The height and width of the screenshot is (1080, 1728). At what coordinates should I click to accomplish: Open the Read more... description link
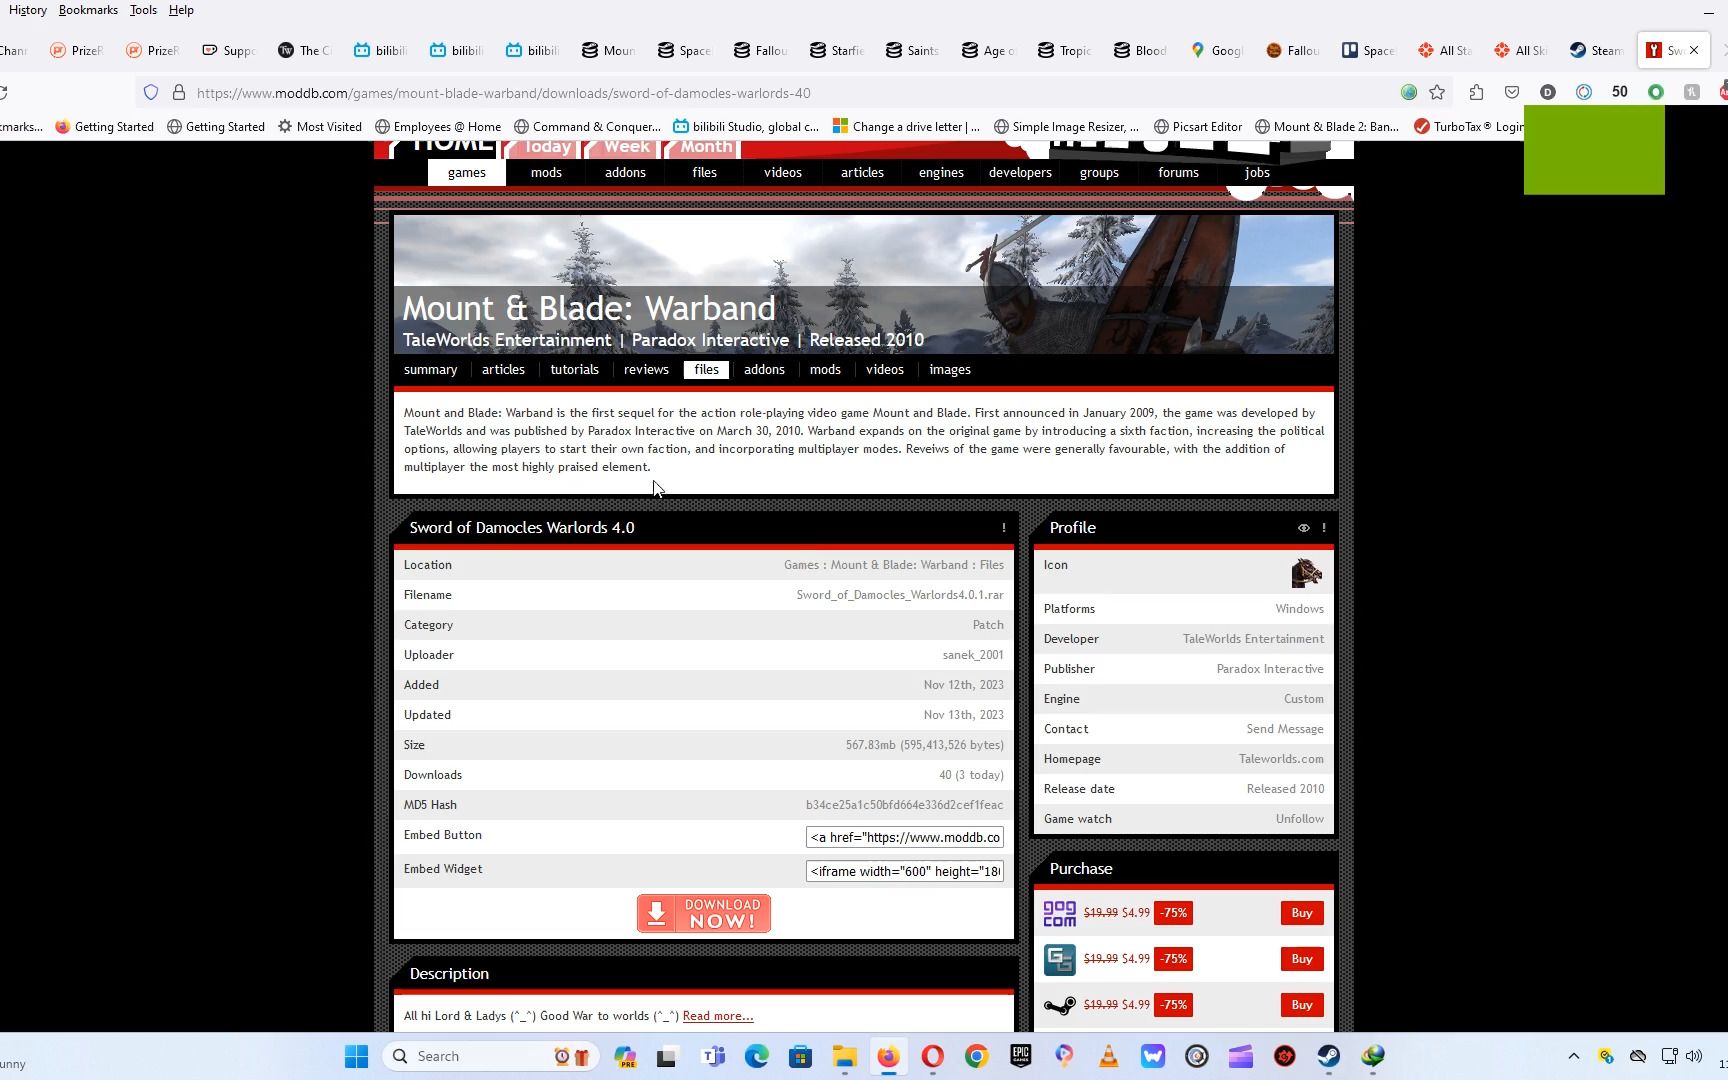click(718, 1016)
